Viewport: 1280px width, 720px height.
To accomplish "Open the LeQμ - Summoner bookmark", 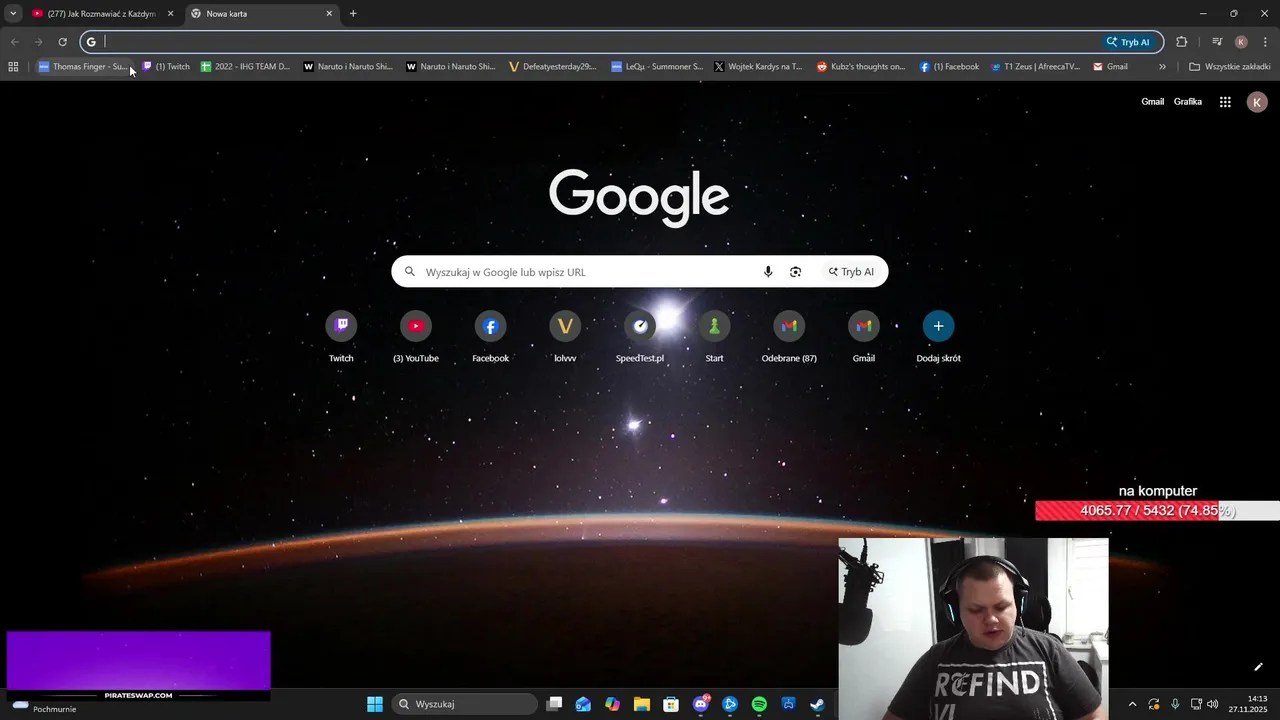I will [x=658, y=67].
